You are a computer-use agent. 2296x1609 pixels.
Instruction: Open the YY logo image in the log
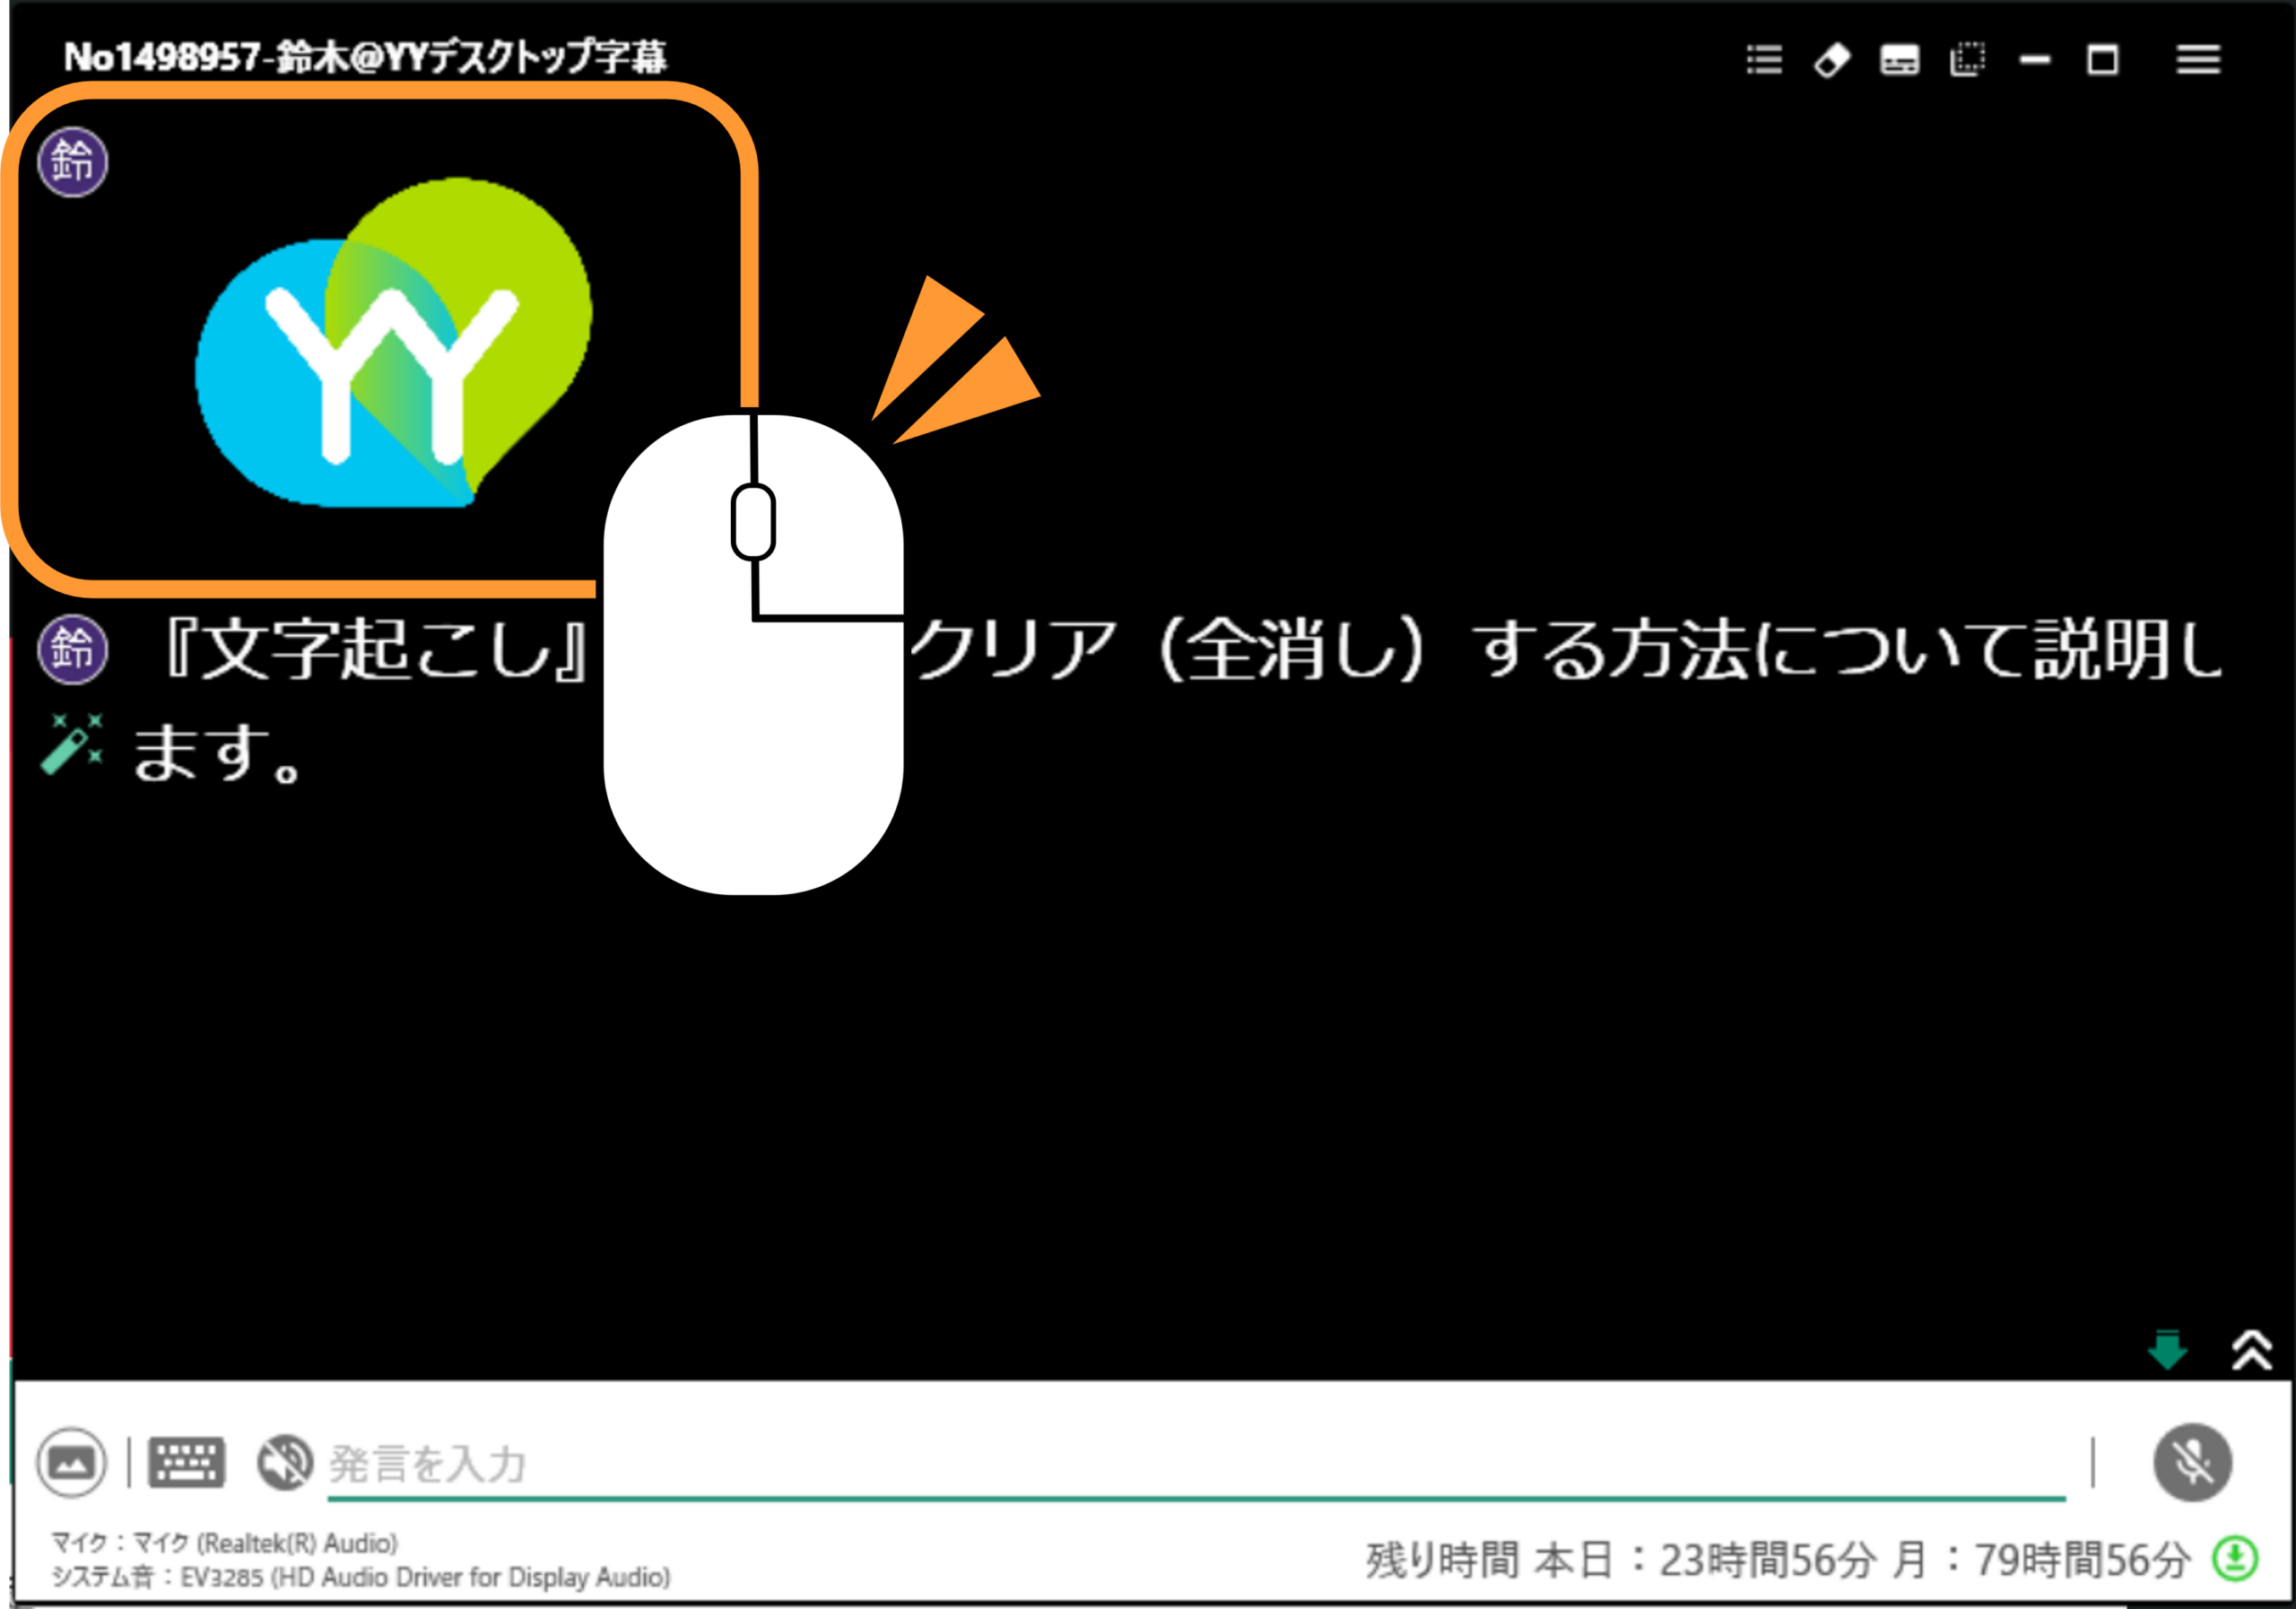393,343
